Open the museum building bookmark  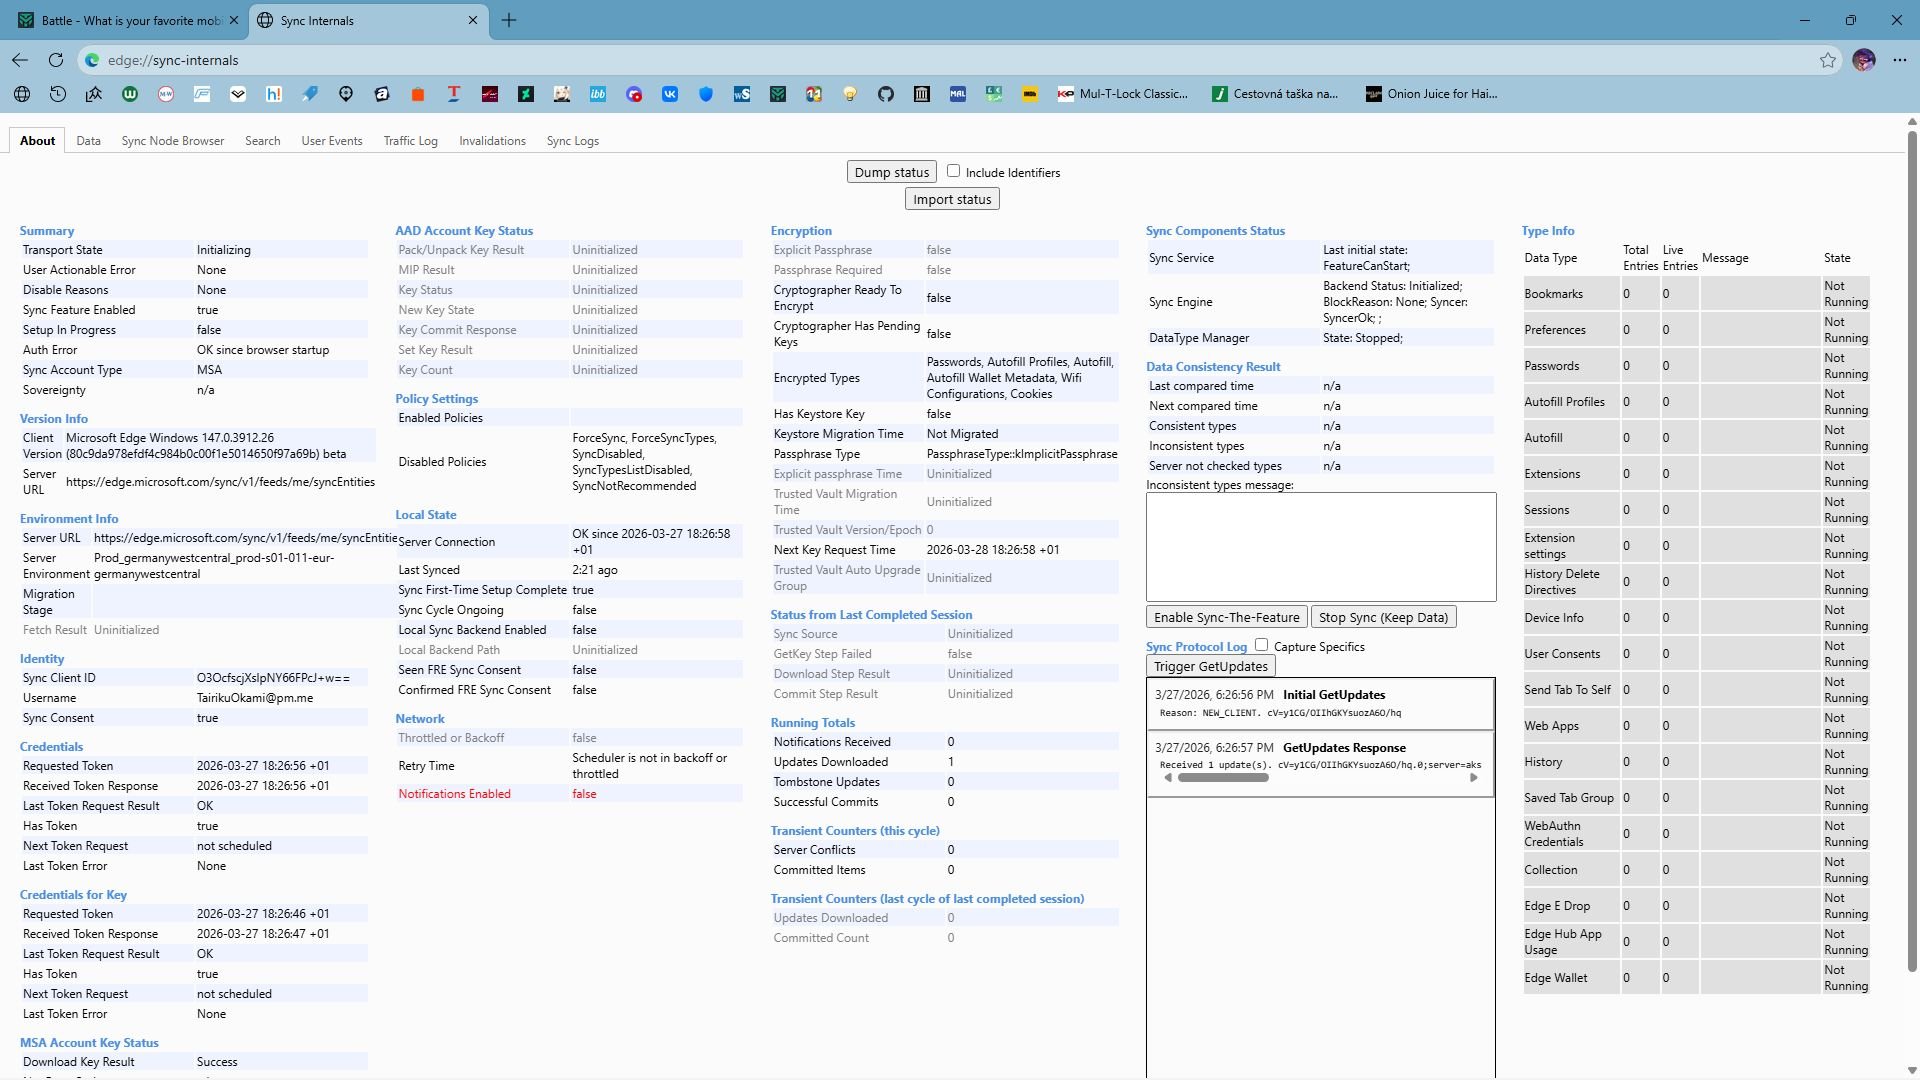(922, 94)
